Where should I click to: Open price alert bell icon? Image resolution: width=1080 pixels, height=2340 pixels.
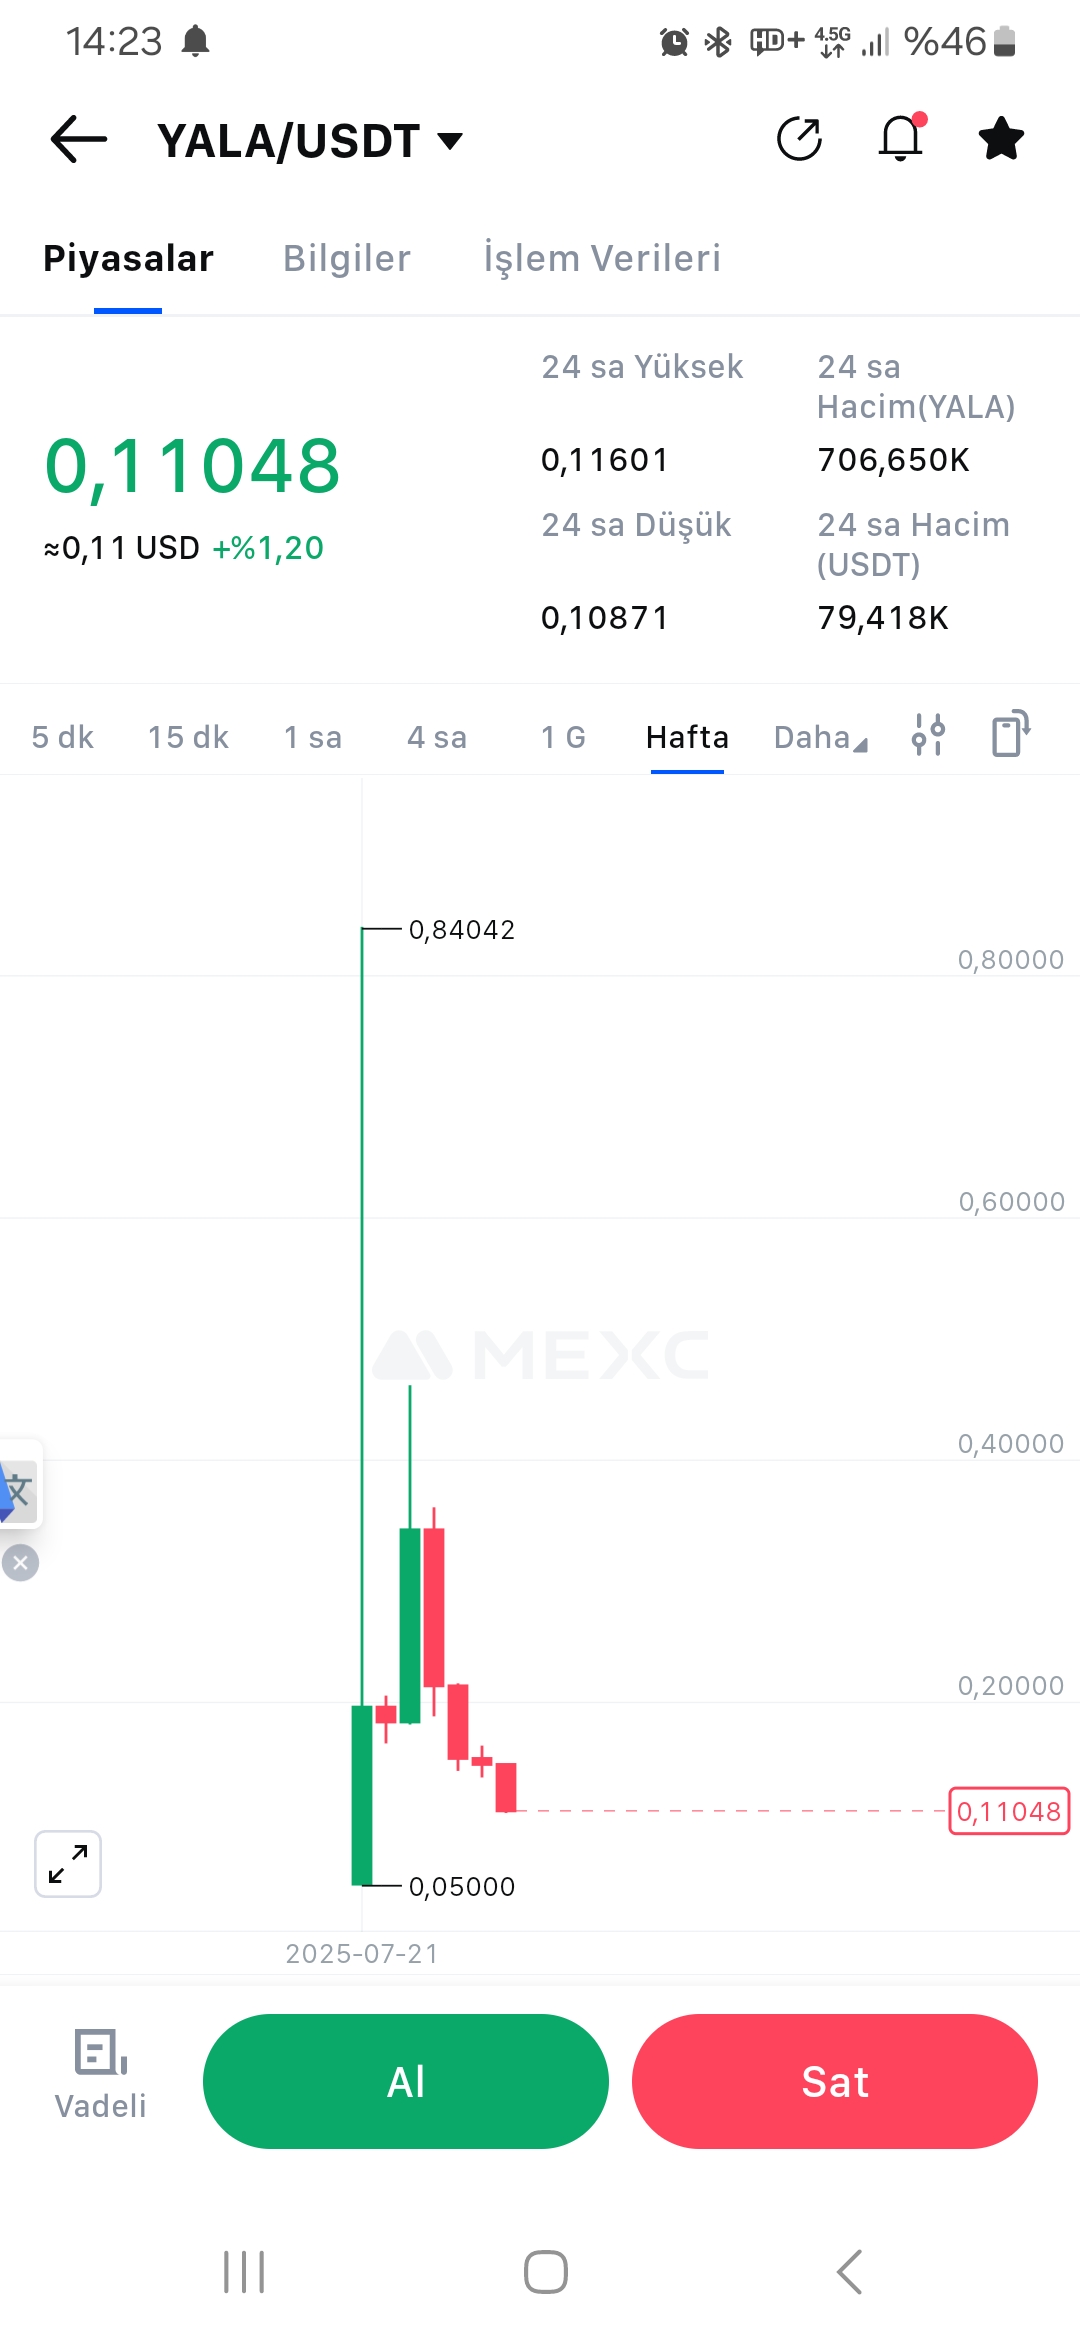(x=901, y=138)
